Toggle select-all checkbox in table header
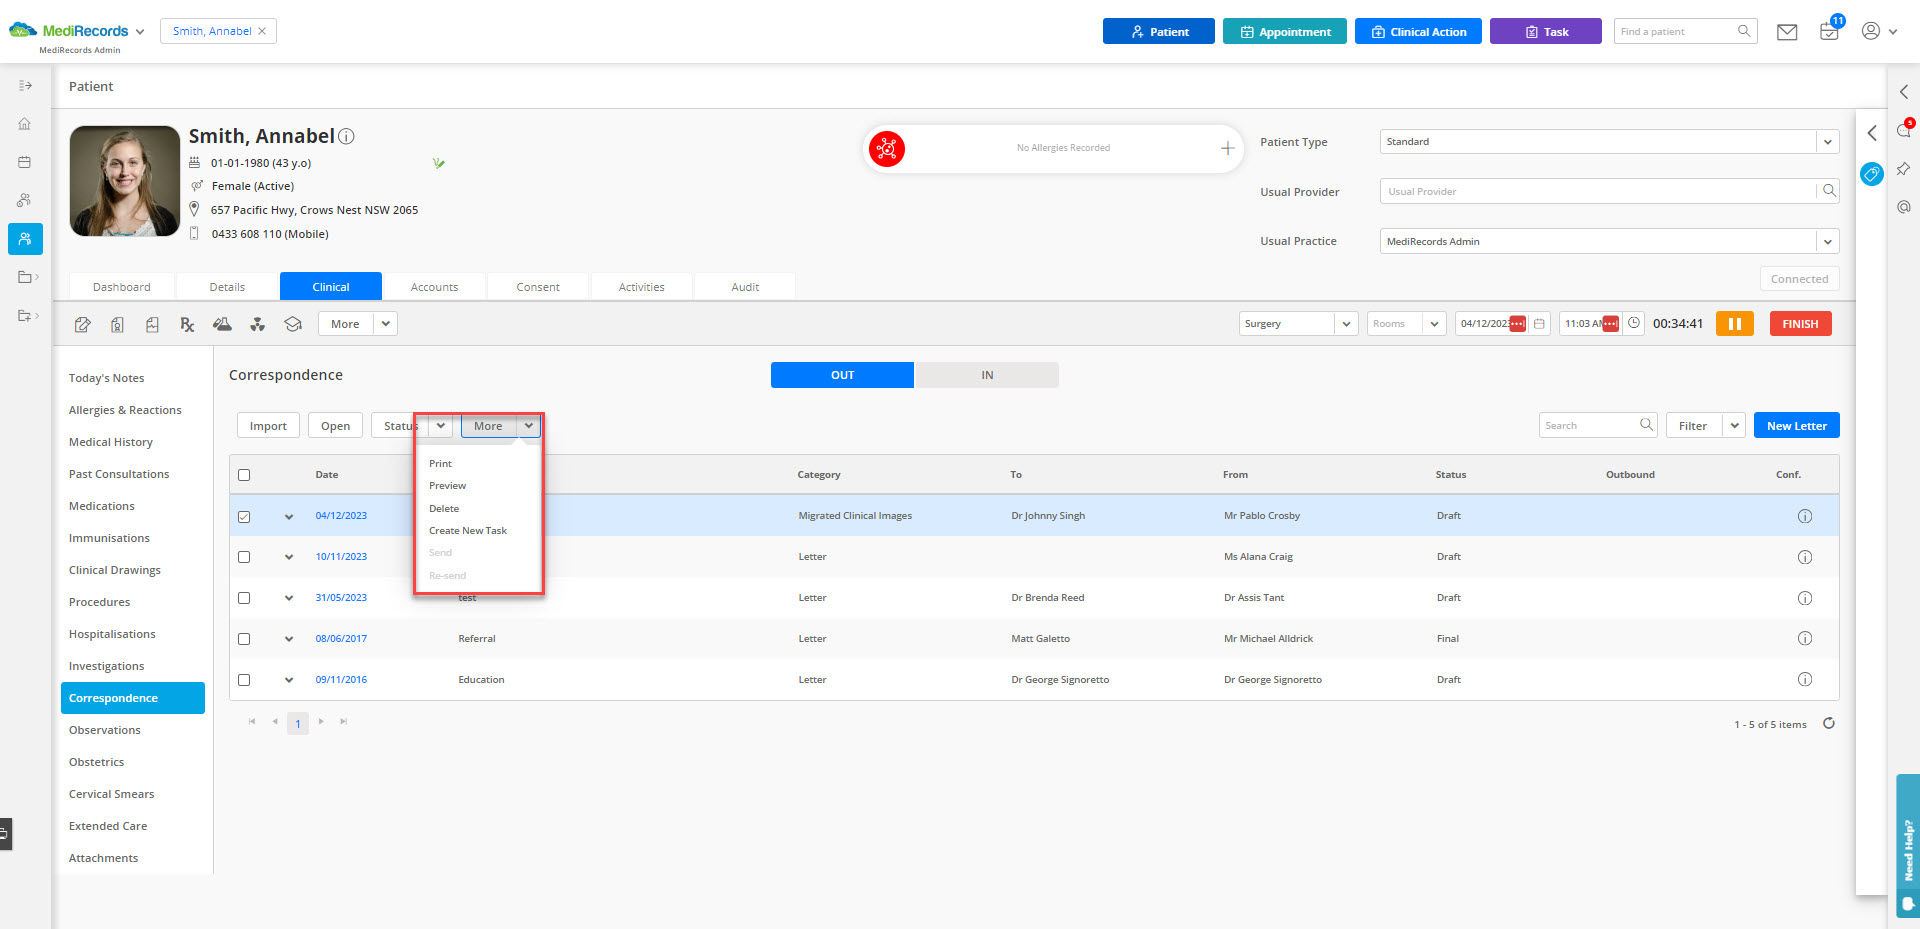1920x929 pixels. pyautogui.click(x=244, y=475)
